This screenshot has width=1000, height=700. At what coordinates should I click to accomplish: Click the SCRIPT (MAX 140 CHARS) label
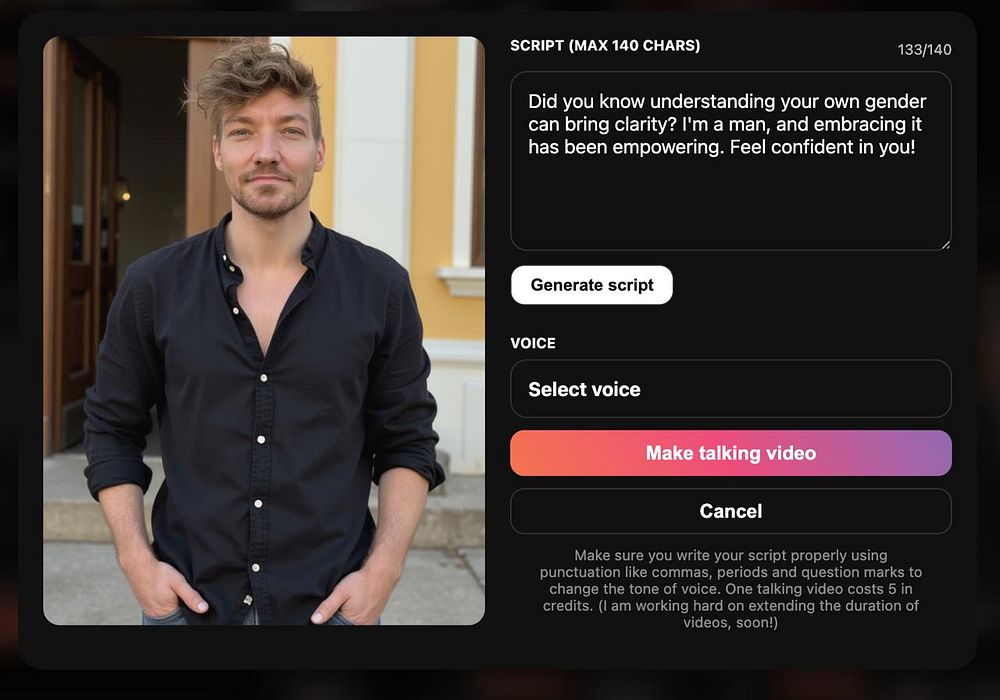coord(605,46)
